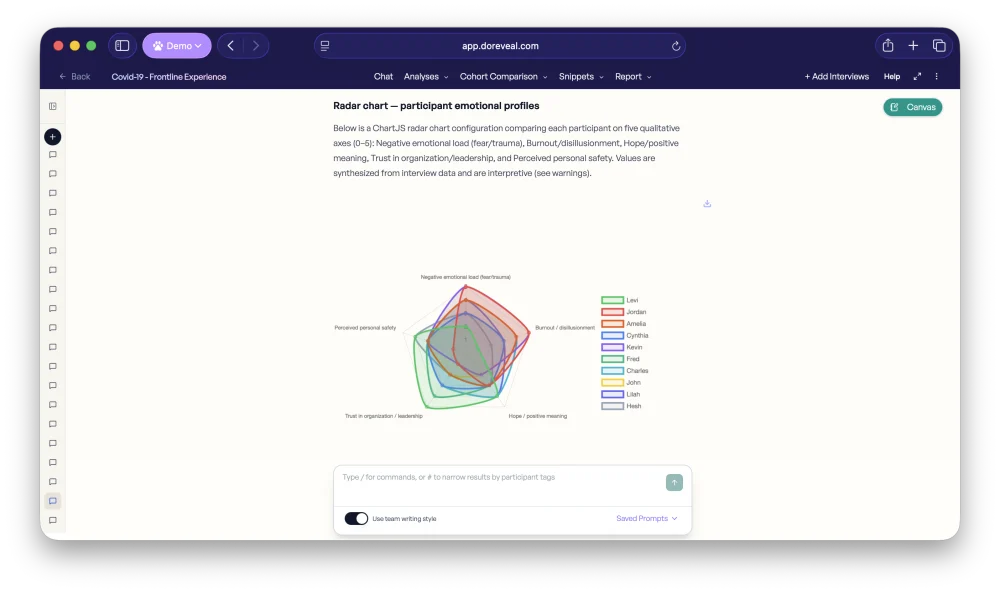
Task: Open the Report dropdown
Action: pos(633,77)
